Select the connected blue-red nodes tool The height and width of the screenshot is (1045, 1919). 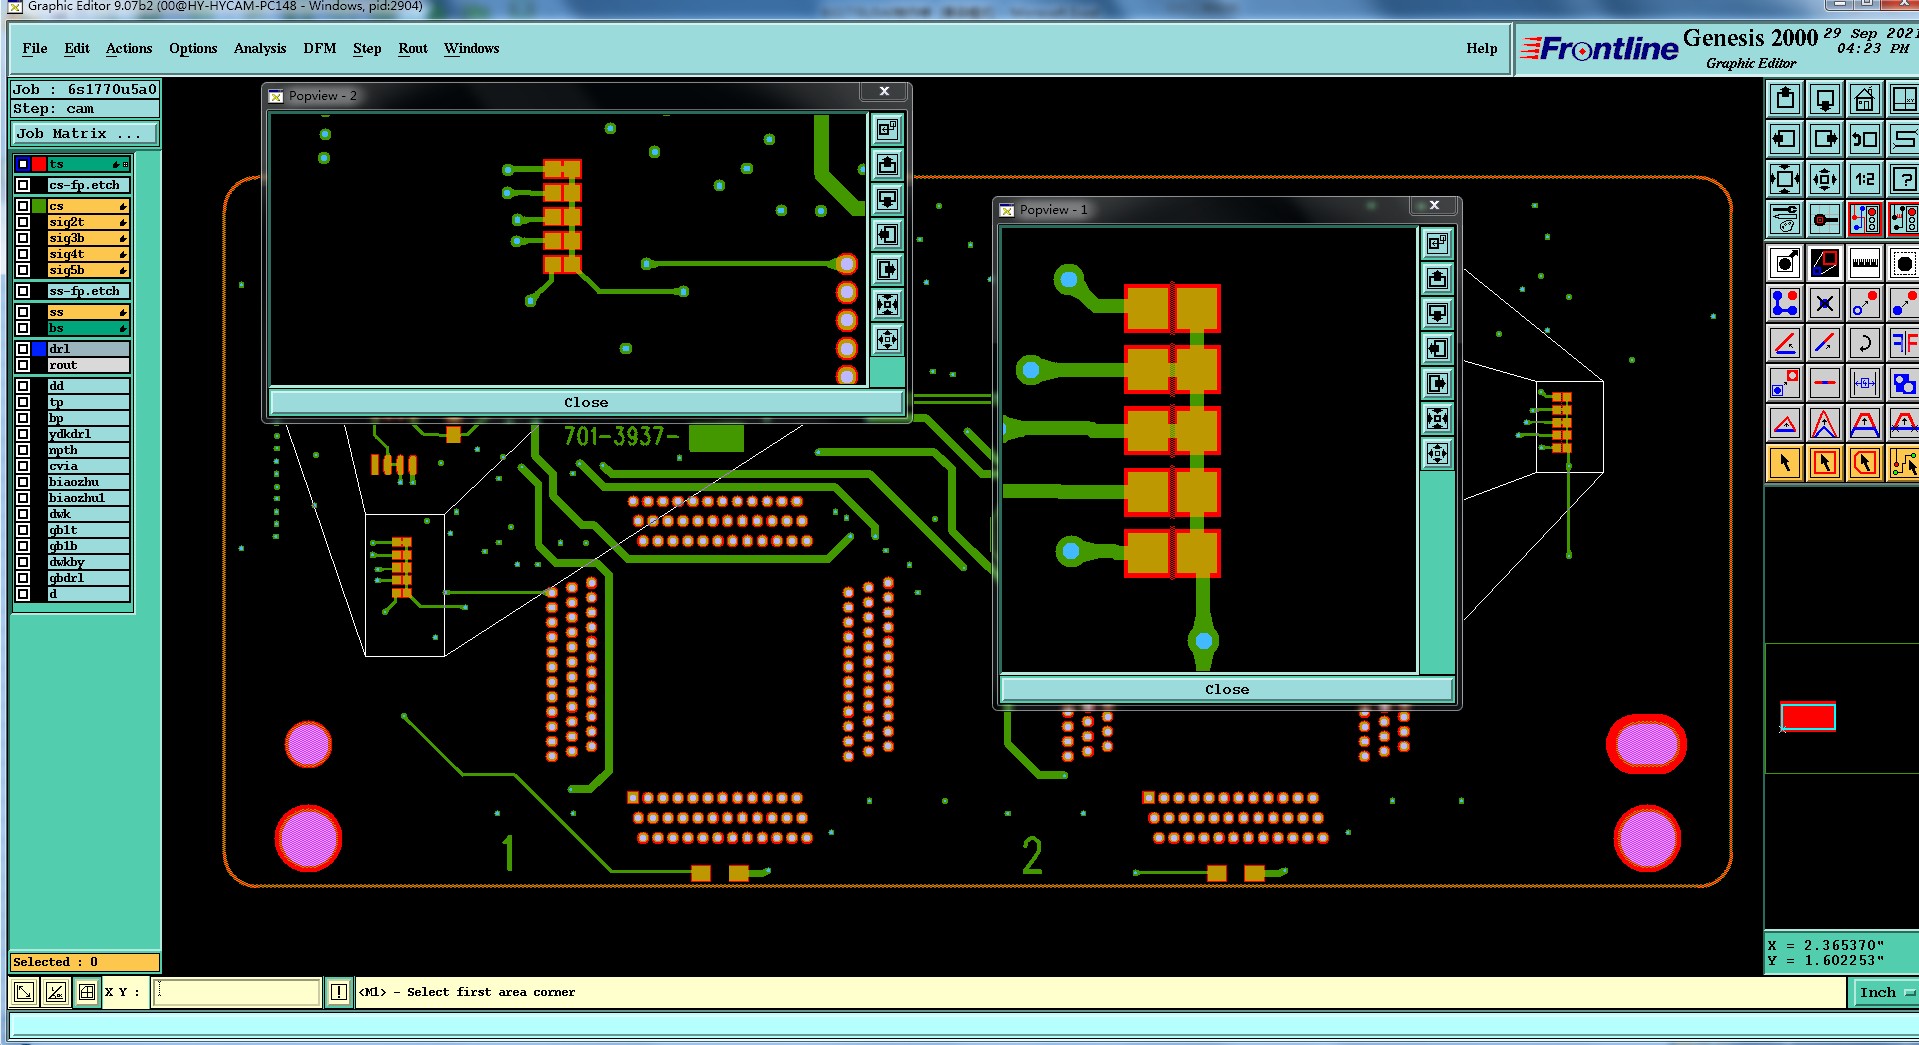point(1785,303)
